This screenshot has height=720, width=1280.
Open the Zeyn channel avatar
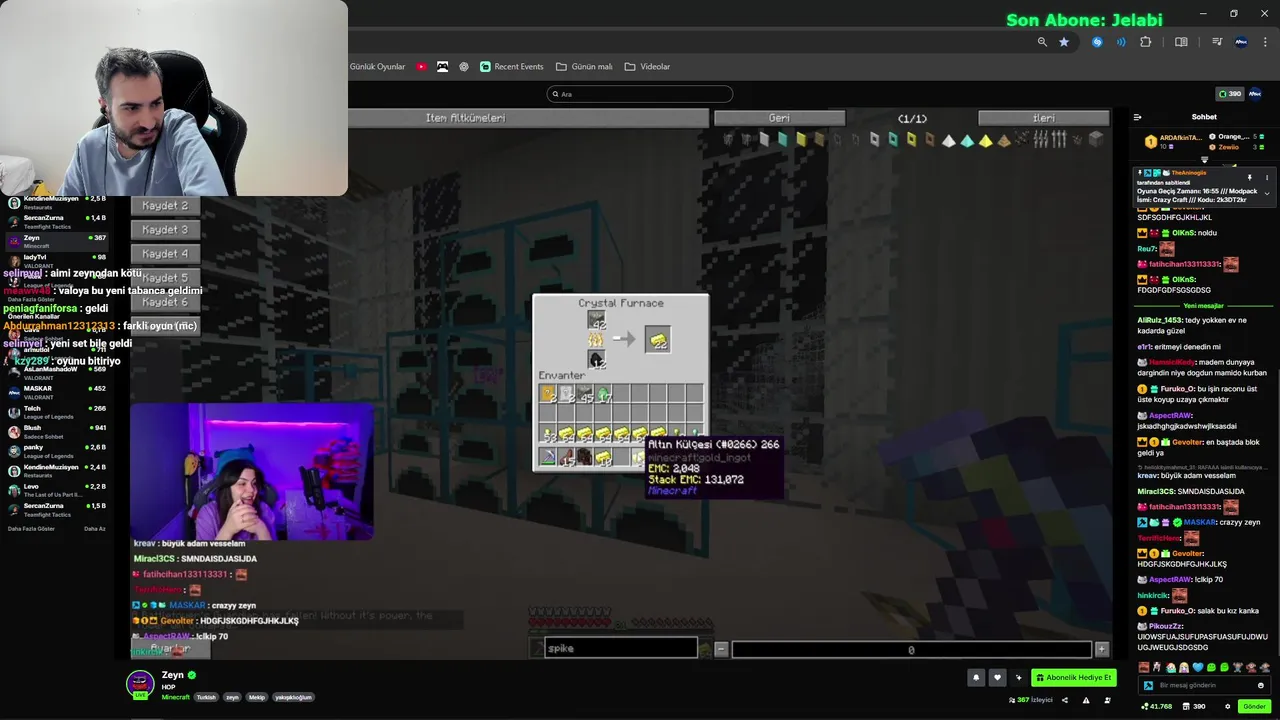(140, 683)
